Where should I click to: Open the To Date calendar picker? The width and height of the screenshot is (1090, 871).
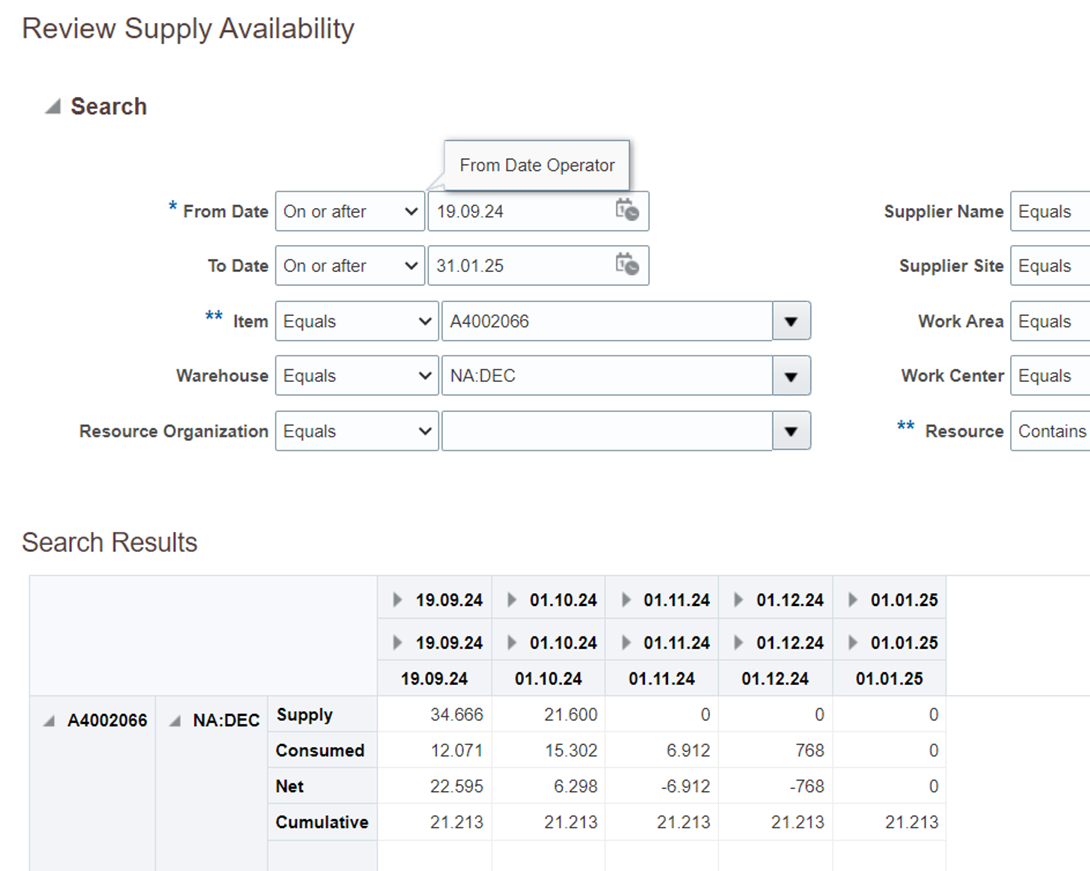coord(628,265)
